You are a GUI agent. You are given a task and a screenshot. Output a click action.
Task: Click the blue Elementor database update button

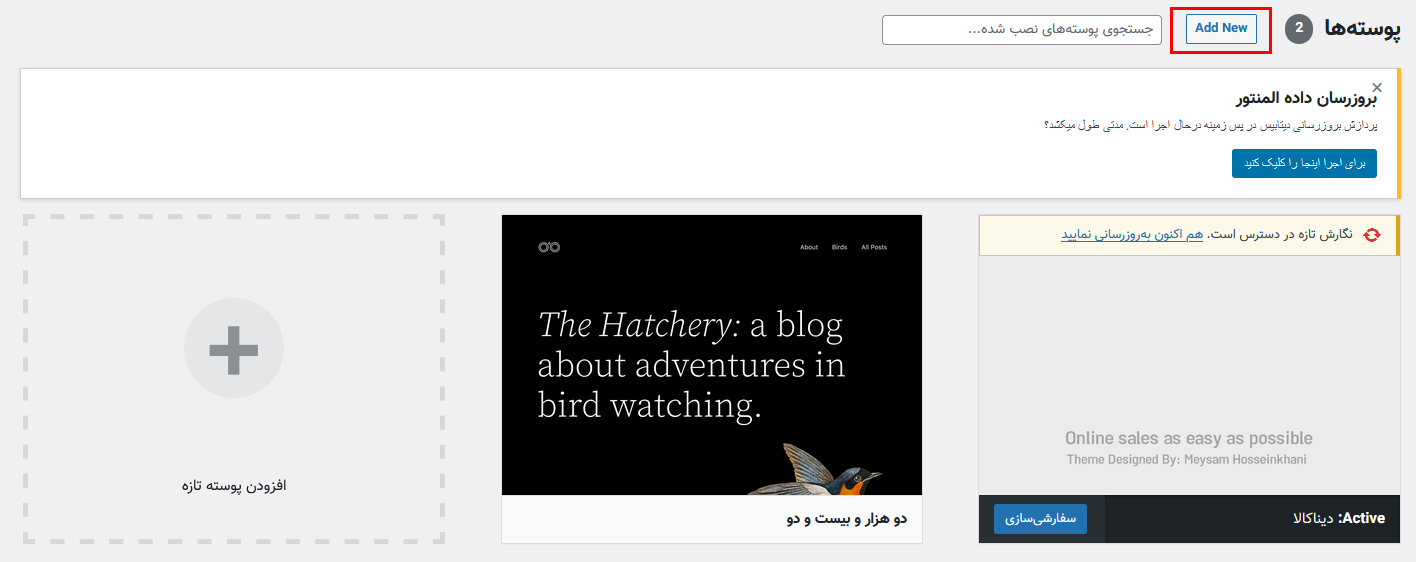coord(1304,164)
